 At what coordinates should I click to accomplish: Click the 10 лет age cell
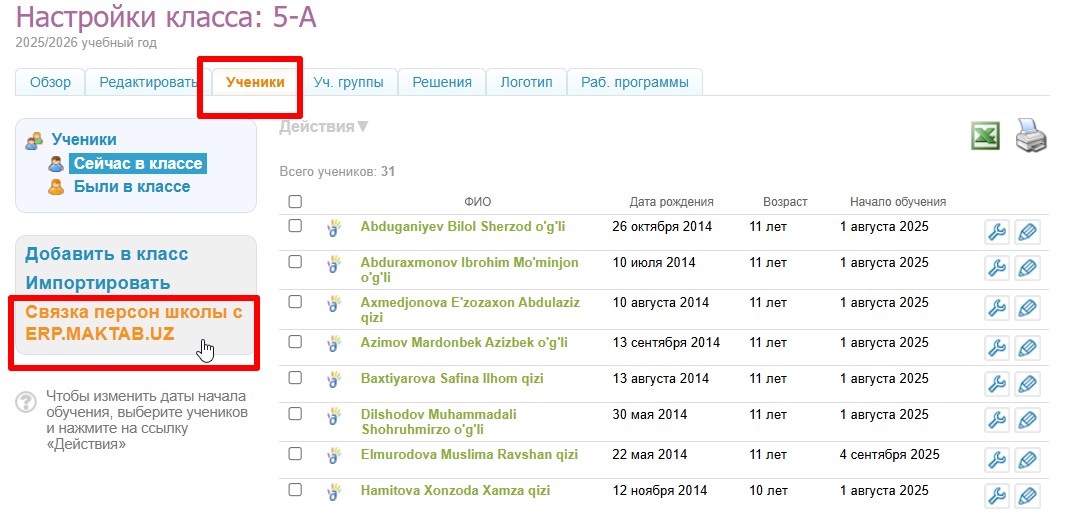(x=768, y=490)
